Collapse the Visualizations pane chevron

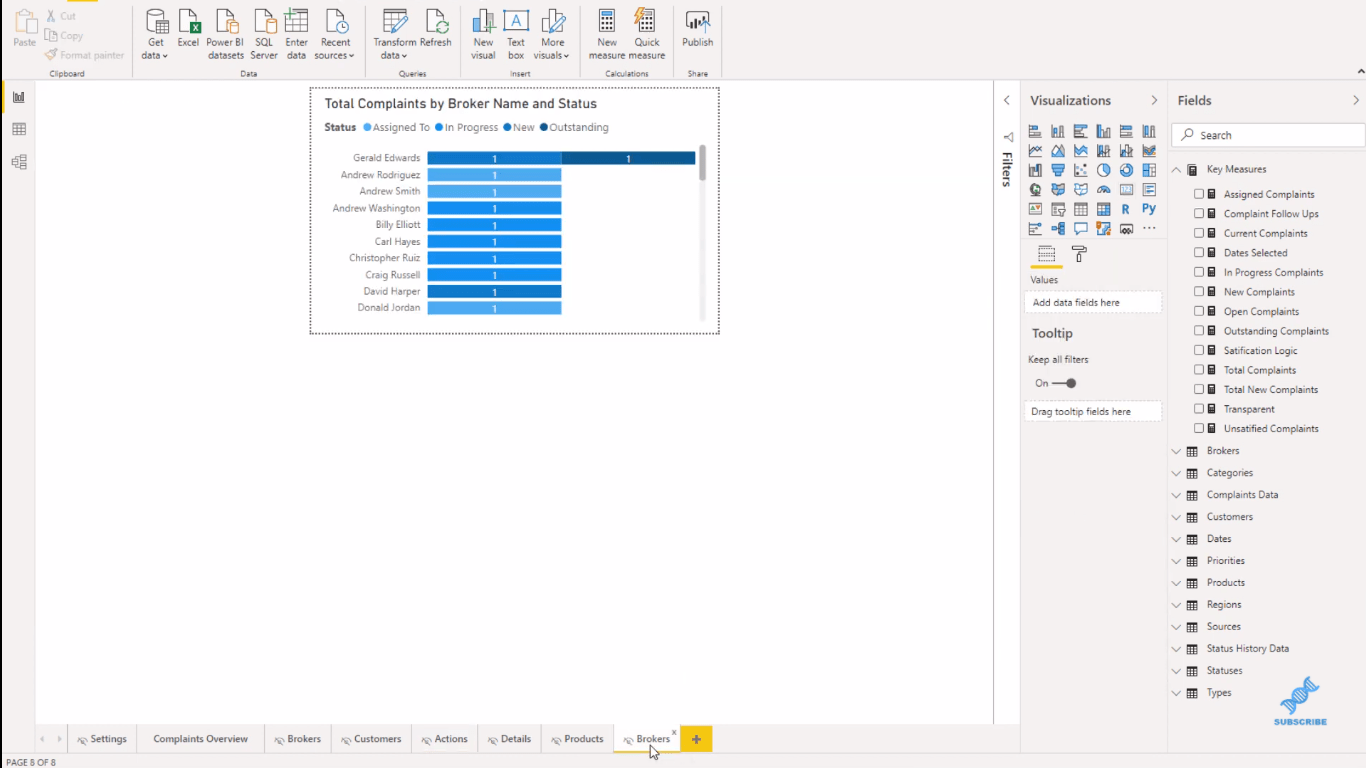(x=1154, y=100)
